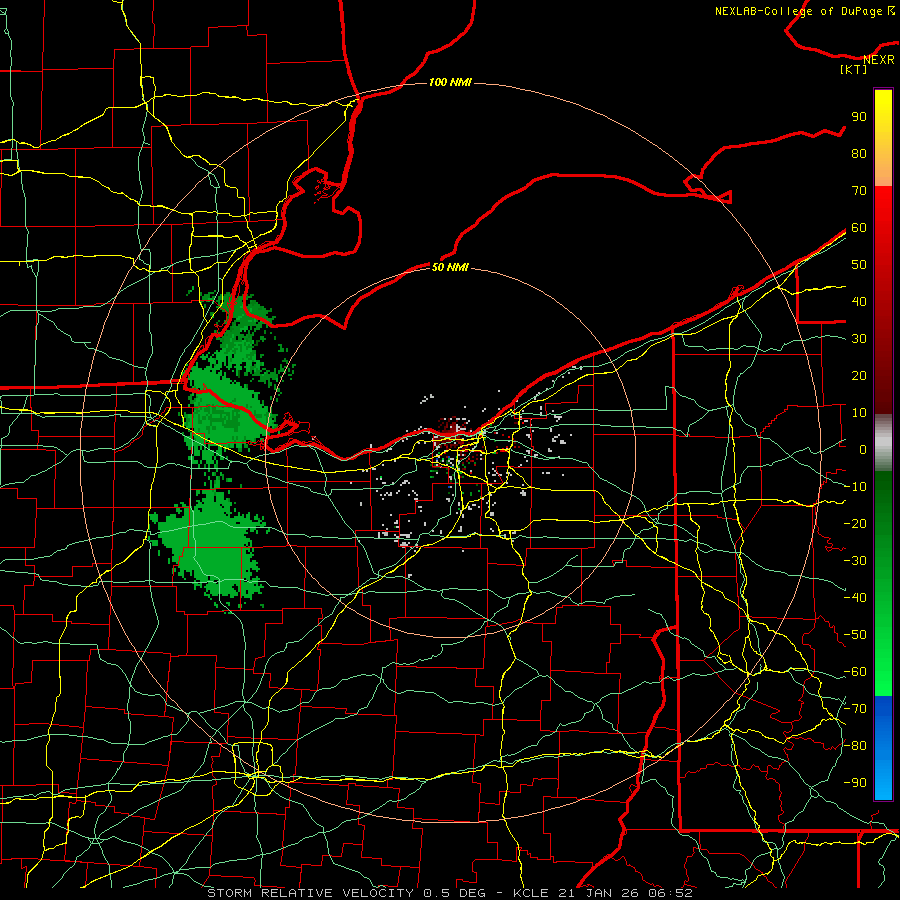Click the 100 NMI range ring label

click(450, 83)
